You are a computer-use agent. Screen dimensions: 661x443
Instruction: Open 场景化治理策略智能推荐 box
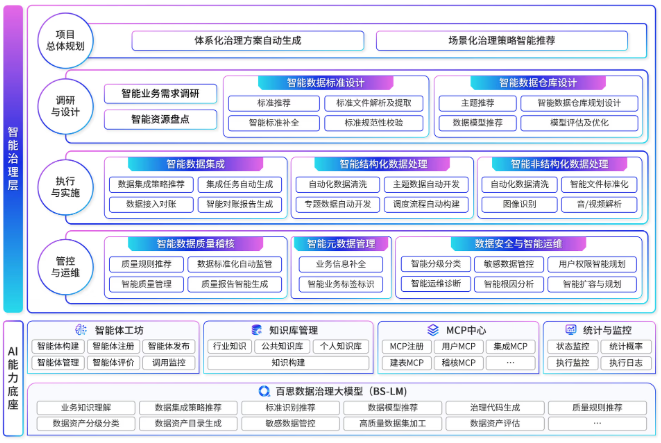click(502, 41)
